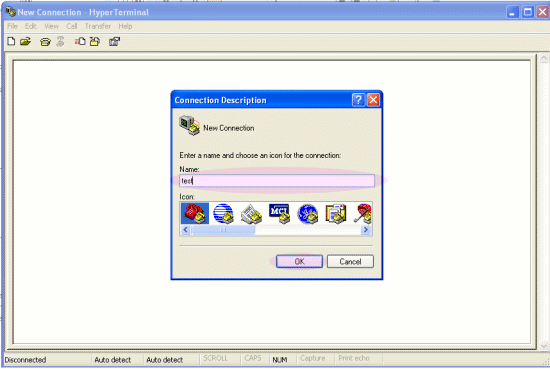The width and height of the screenshot is (550, 369).
Task: Click the icon list horizontal scroll thumb
Action: tap(223, 230)
